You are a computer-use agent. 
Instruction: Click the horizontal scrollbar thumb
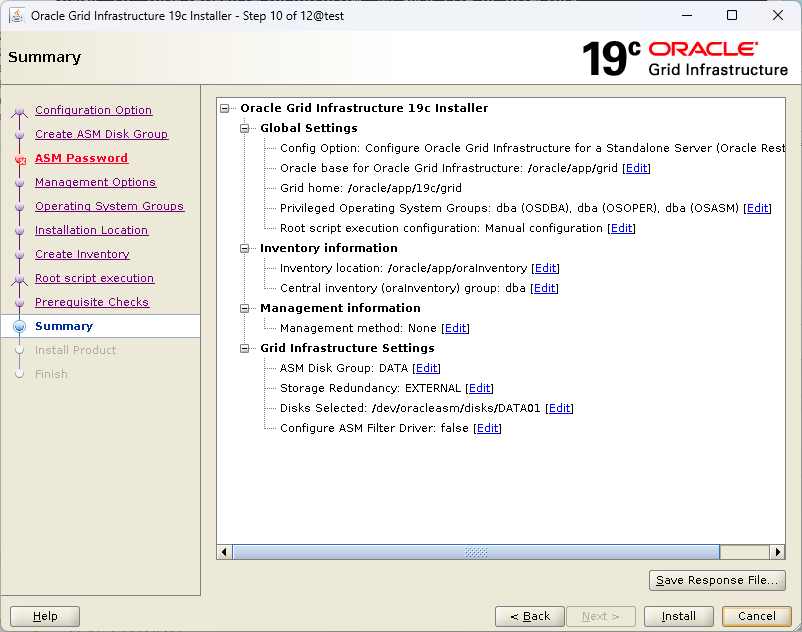[x=476, y=552]
